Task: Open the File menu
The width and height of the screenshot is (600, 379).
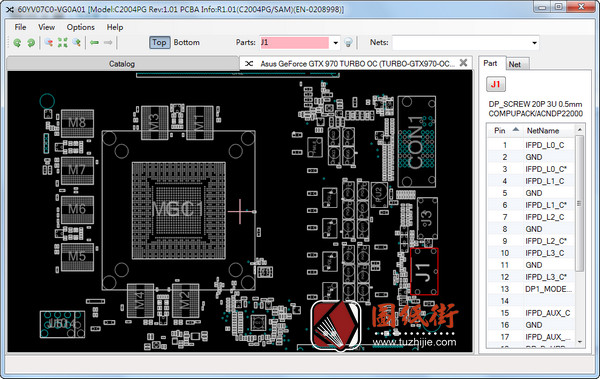Action: [20, 27]
